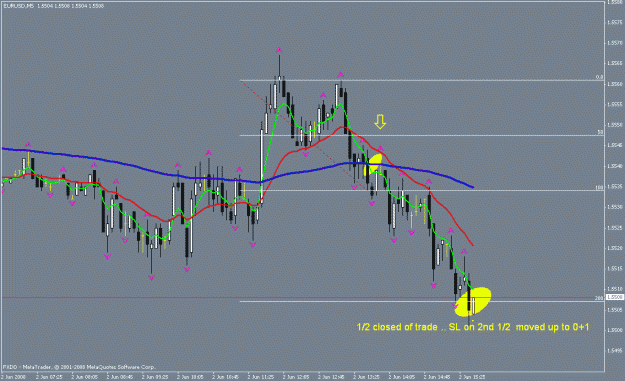This screenshot has height=381, width=625.
Task: Click the 1.5560 price axis label
Action: pos(615,84)
